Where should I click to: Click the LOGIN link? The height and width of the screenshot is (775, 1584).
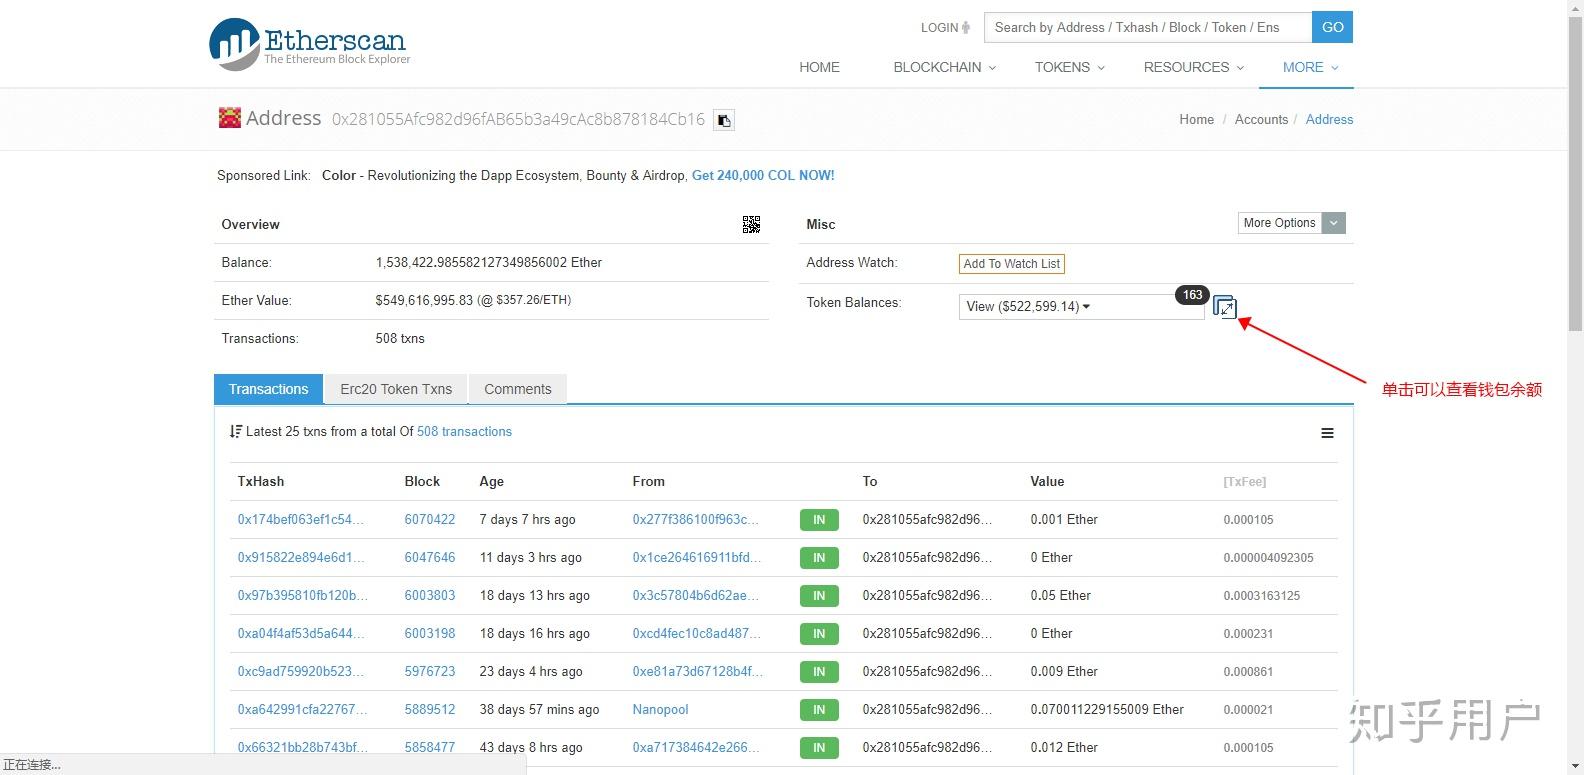point(945,27)
